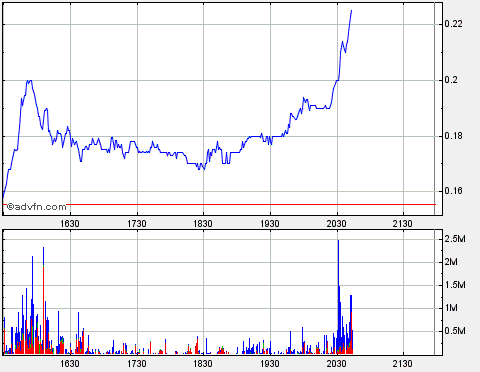This screenshot has height=372, width=480.
Task: Click the 1930 label under volume chart
Action: [270, 363]
